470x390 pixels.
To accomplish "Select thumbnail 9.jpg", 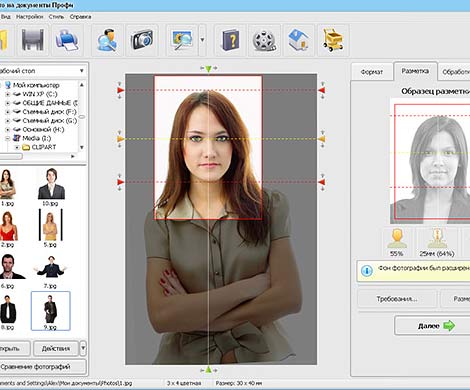I will [x=51, y=311].
